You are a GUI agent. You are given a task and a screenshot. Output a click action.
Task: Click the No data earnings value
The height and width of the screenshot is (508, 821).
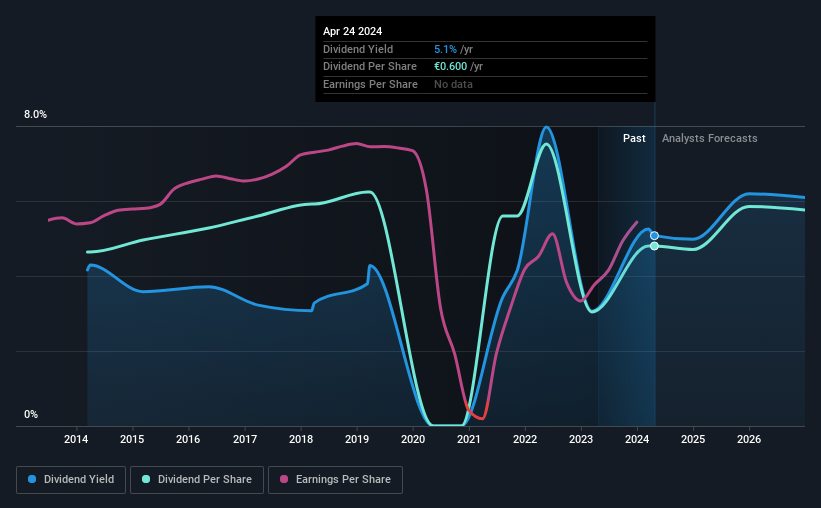tap(453, 84)
